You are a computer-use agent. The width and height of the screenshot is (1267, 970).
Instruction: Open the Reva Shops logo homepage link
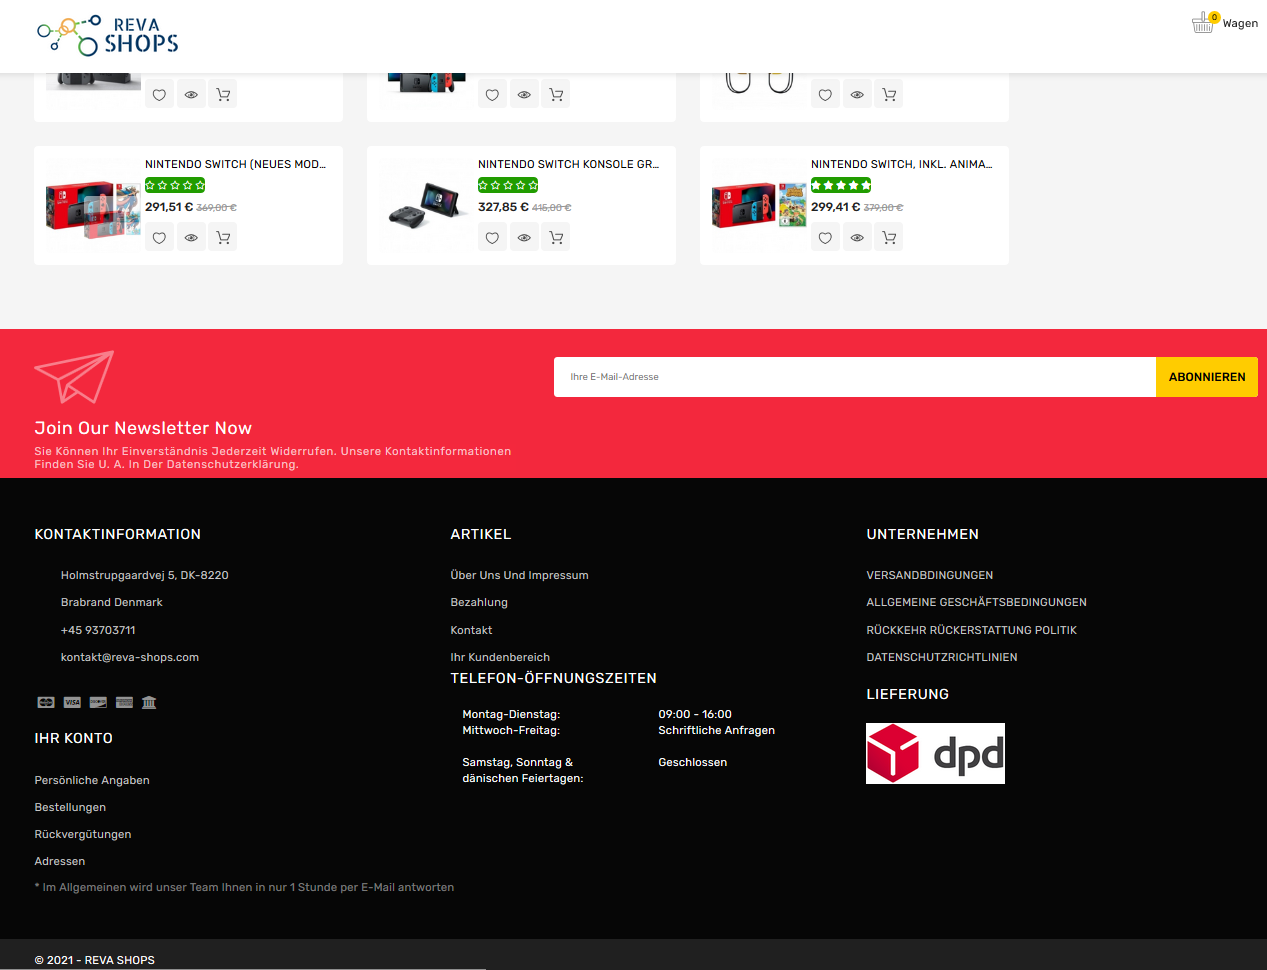(x=108, y=35)
